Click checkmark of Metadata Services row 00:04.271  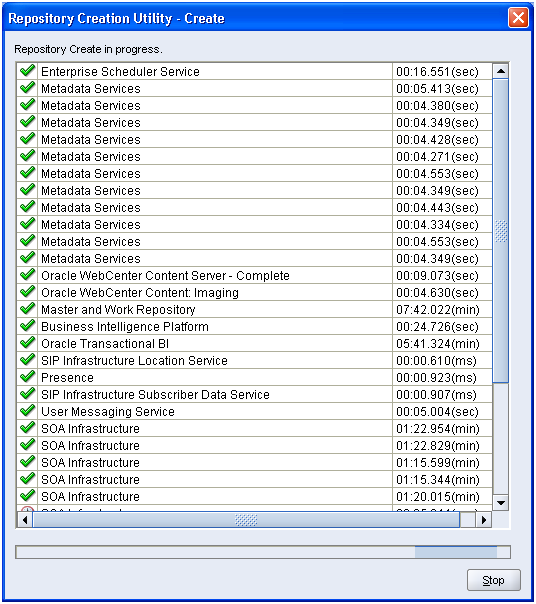pos(27,156)
